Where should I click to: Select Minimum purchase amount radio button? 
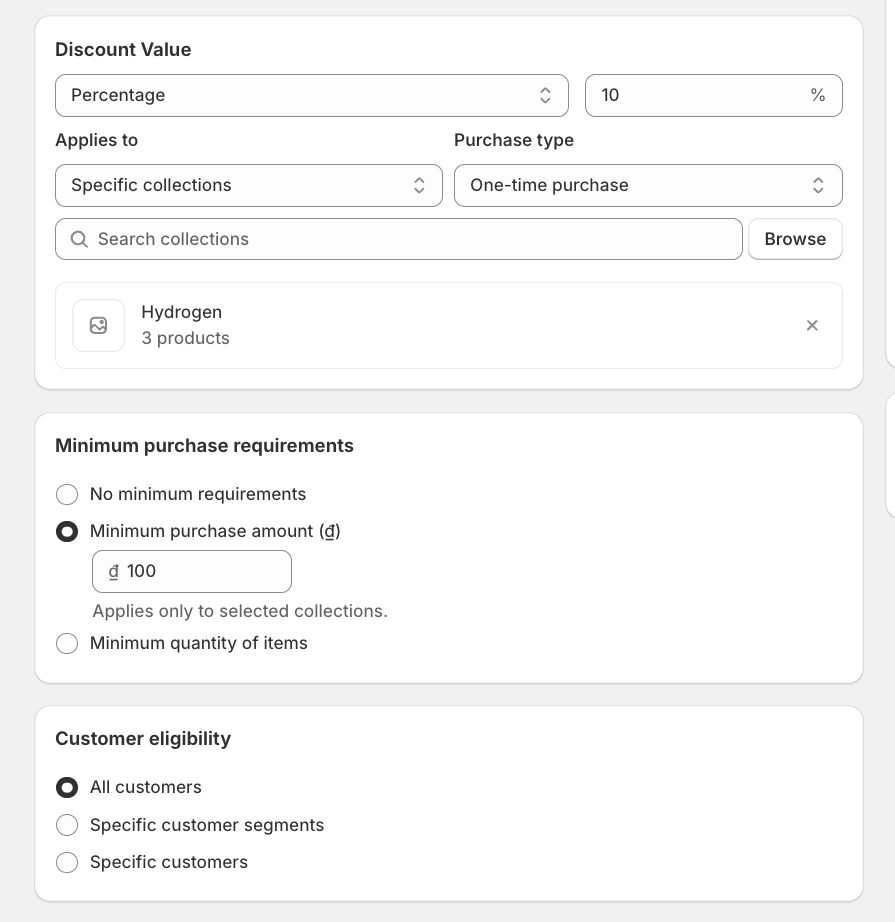[67, 532]
